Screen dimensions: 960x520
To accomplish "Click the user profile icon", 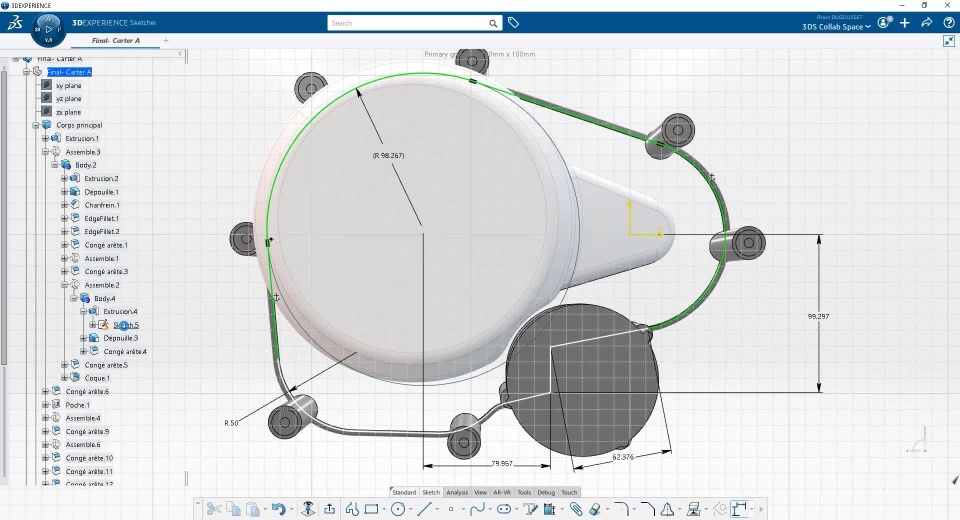I will [884, 23].
